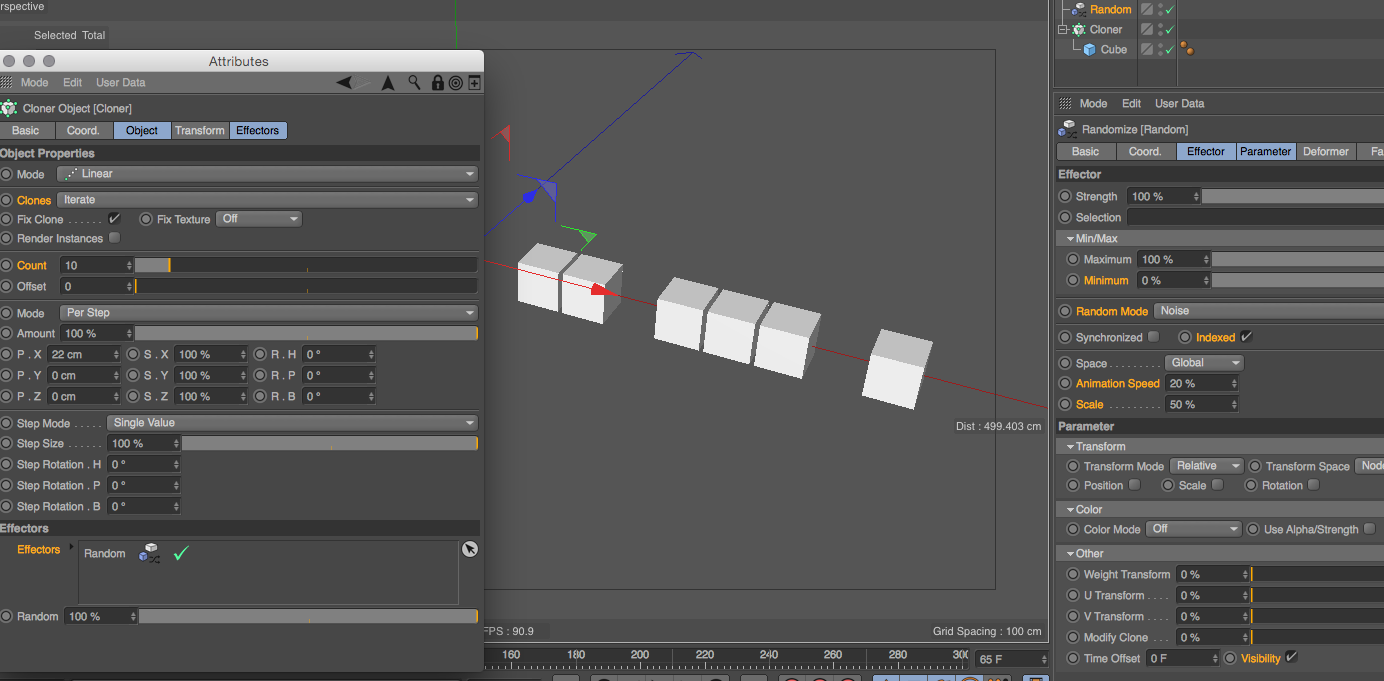Toggle the green enable check on the Cube row

click(x=1169, y=50)
